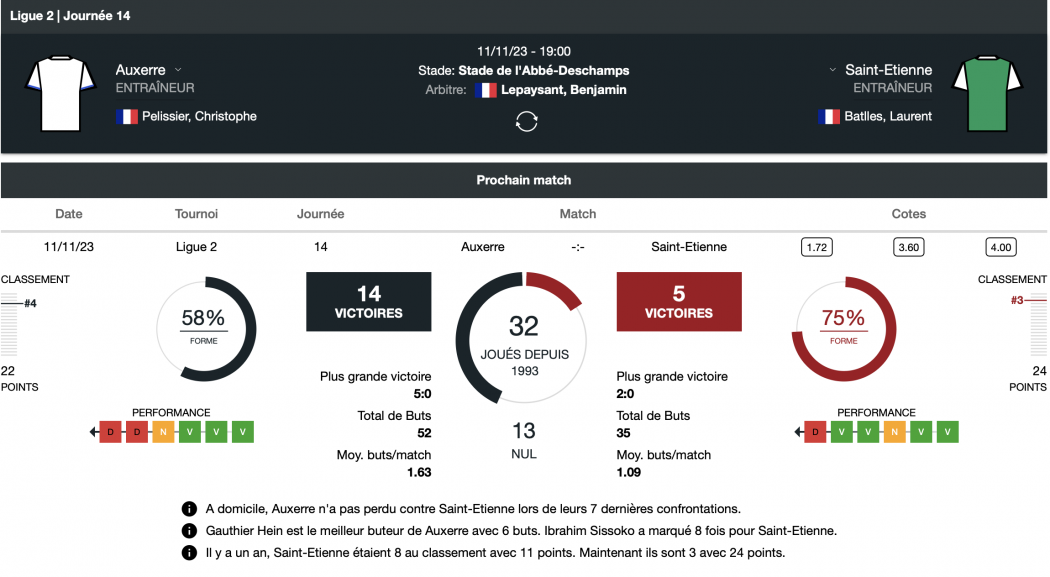
Task: Select the 3.60 draw odds
Action: (909, 247)
